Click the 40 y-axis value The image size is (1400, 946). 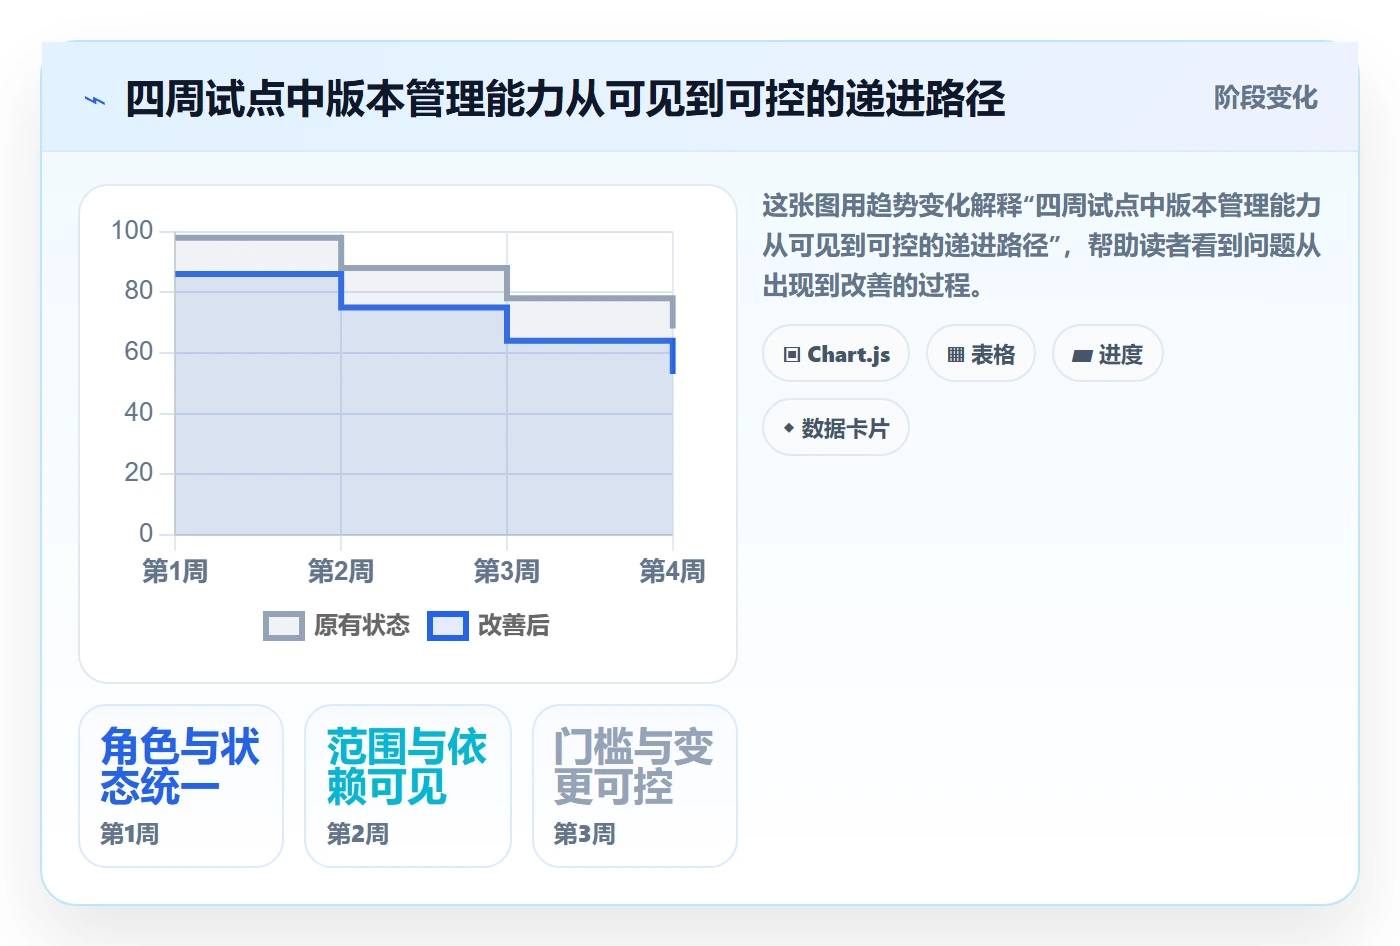(x=139, y=413)
